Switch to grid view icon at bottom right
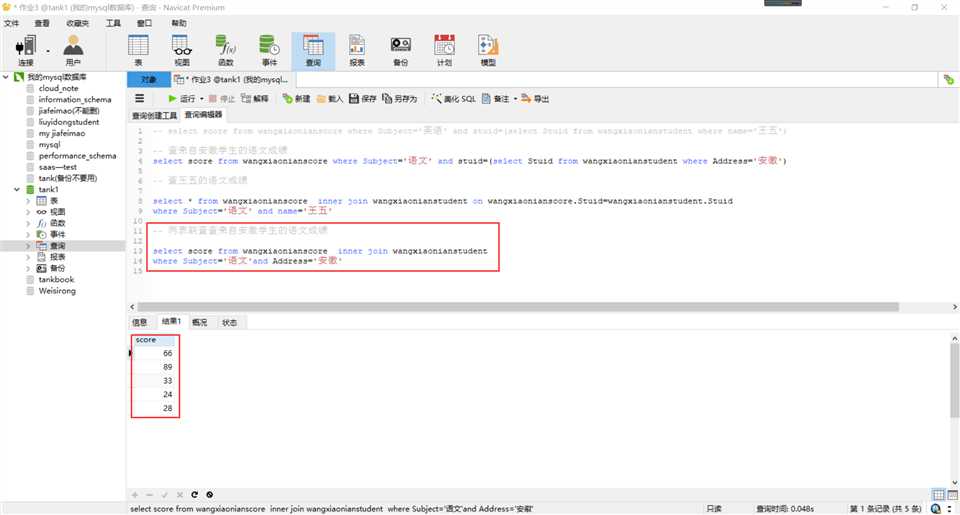 [x=938, y=494]
